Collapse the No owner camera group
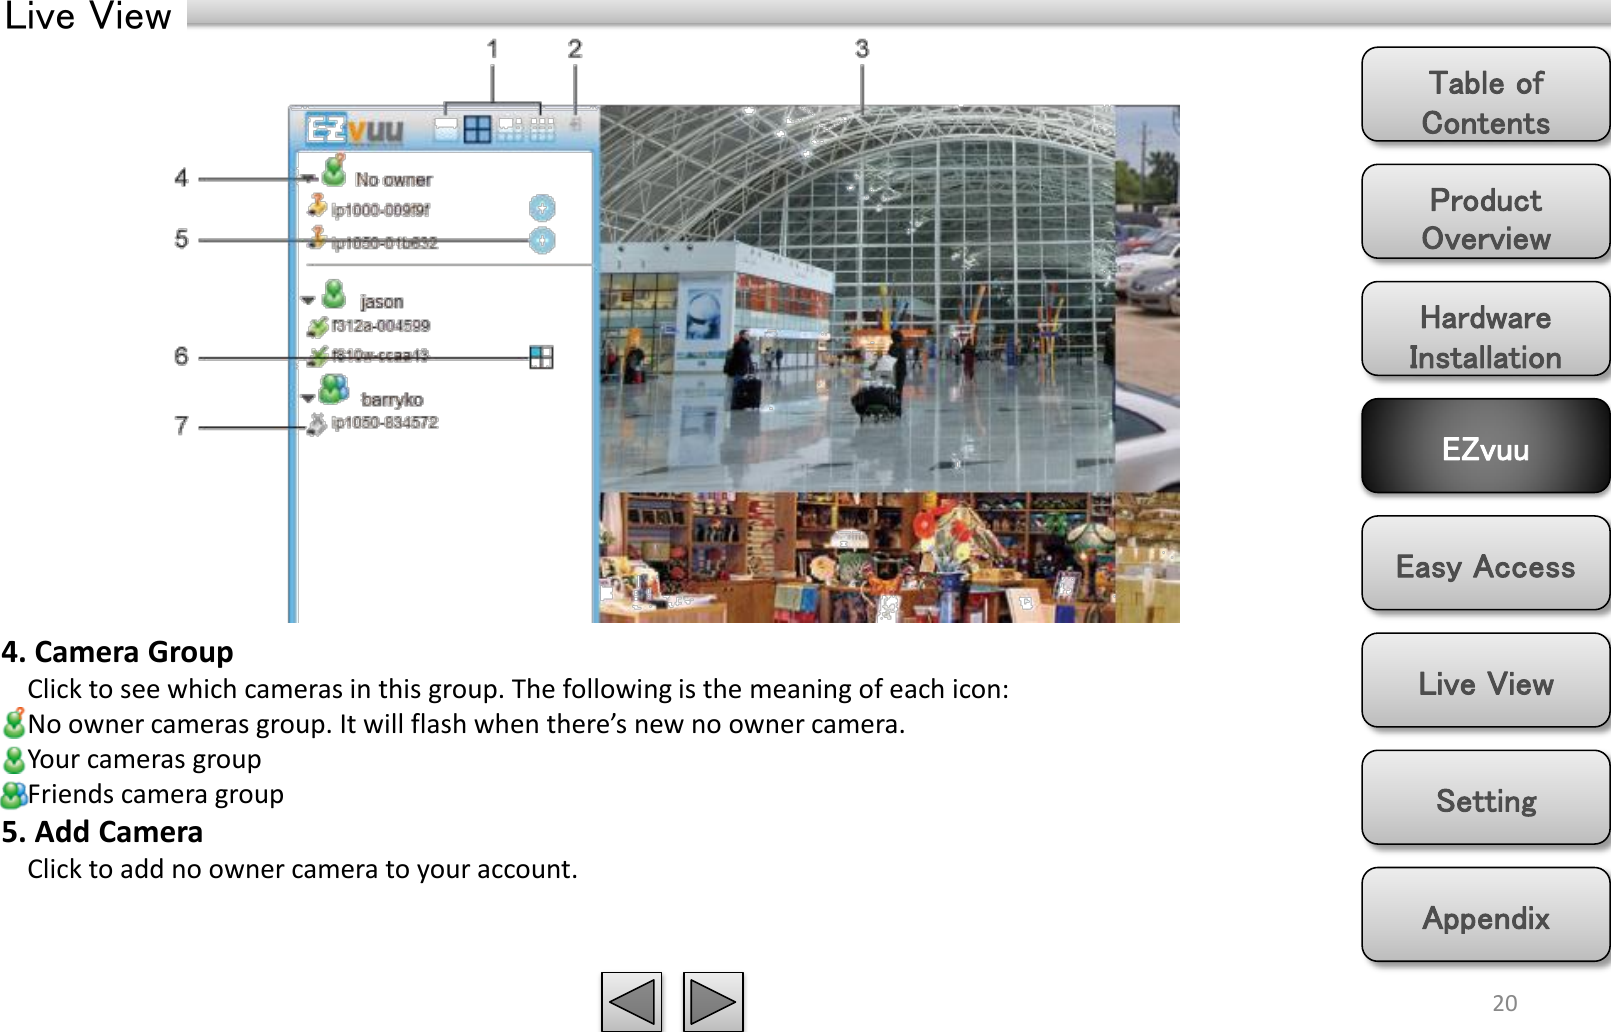This screenshot has height=1032, width=1611. pos(309,178)
